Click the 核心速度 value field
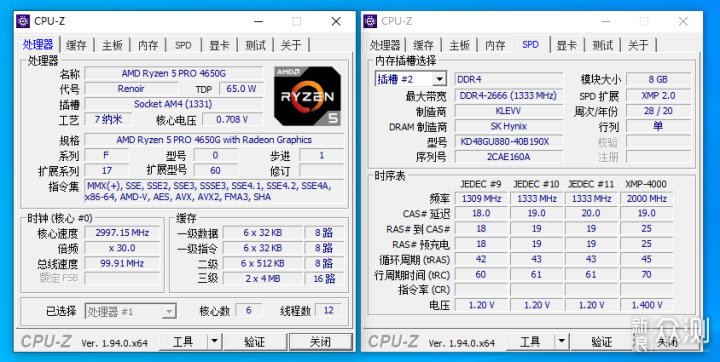 122,233
